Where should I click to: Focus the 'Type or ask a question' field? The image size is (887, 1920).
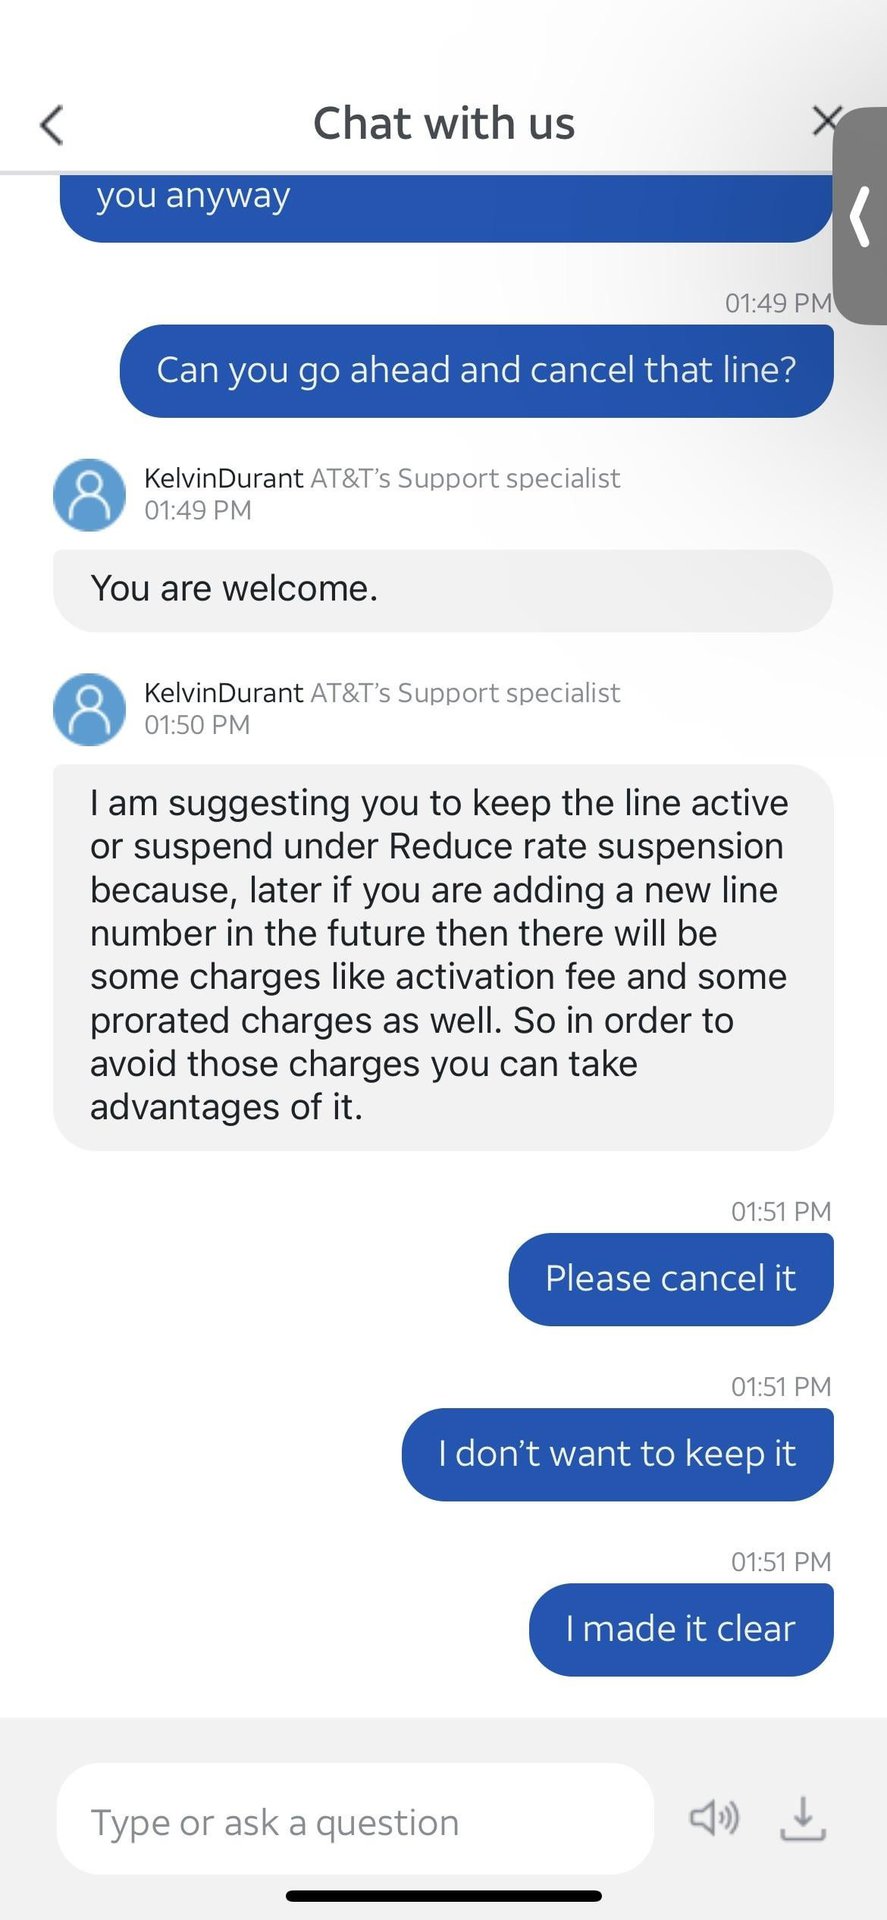click(x=355, y=1819)
